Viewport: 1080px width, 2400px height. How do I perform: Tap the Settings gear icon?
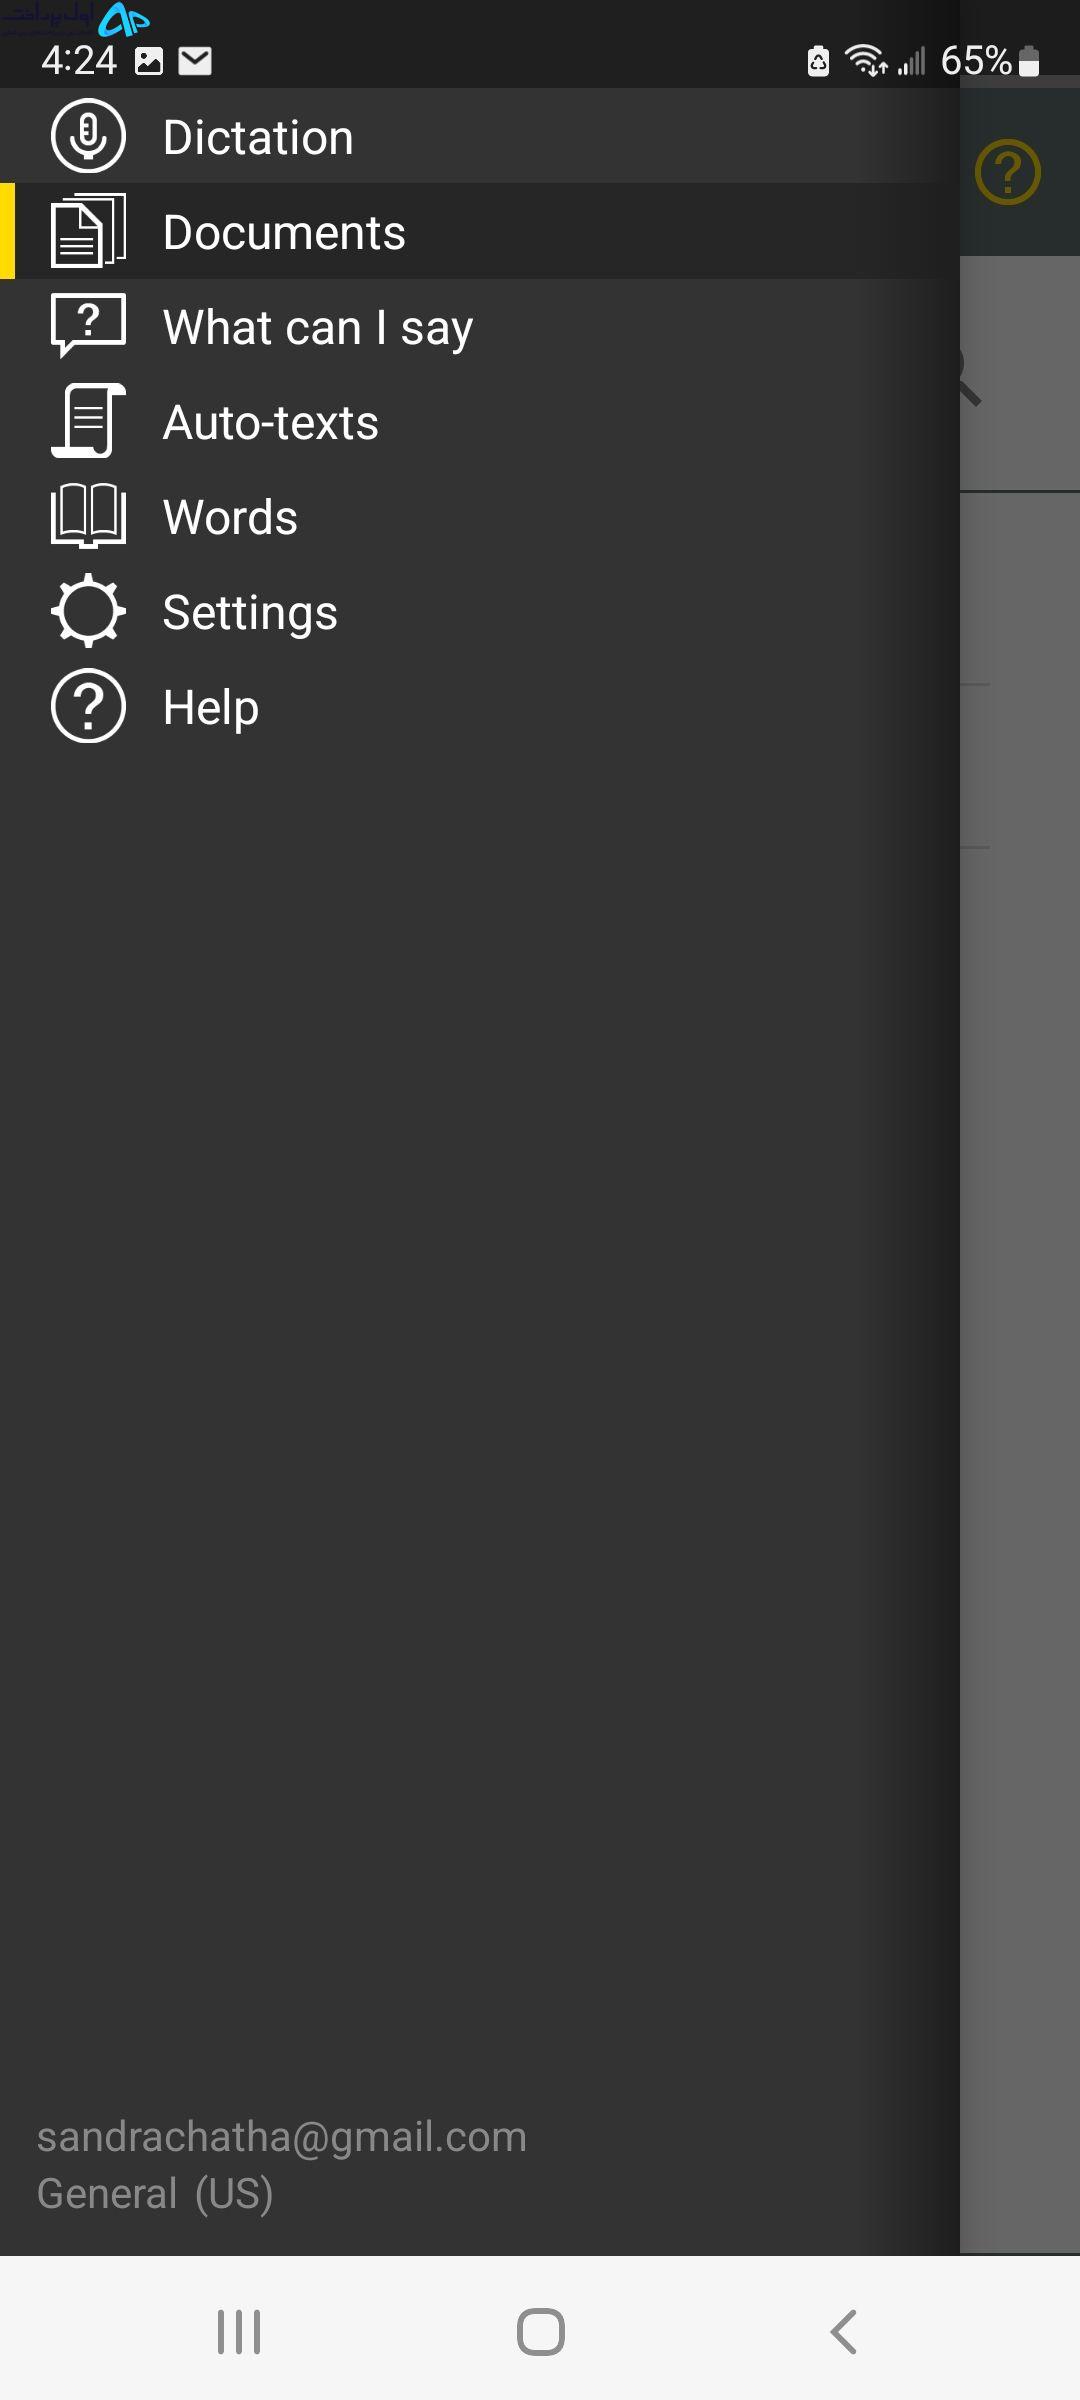coord(88,611)
